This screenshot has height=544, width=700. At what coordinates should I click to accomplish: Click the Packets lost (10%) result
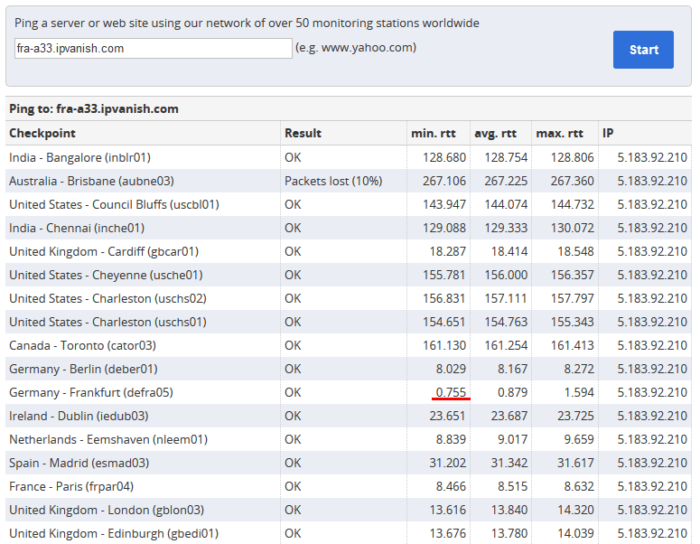pos(333,181)
